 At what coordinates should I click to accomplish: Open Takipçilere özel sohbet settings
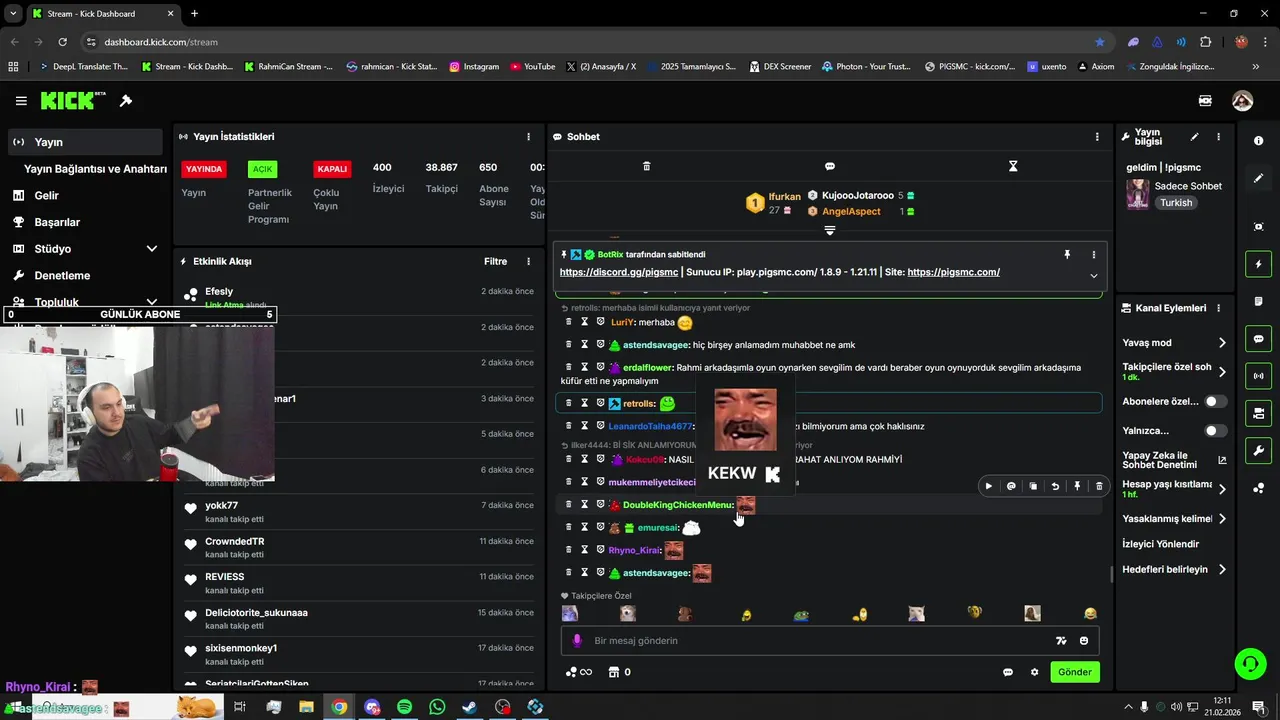coord(1222,372)
